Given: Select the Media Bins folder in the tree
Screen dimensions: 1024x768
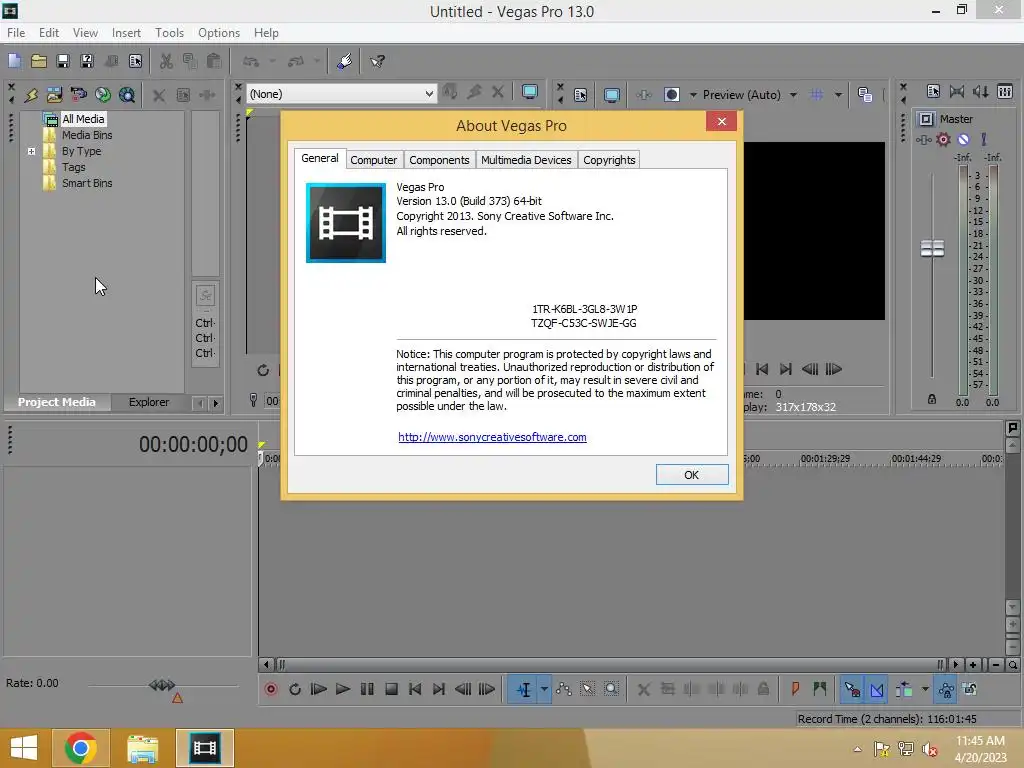Looking at the screenshot, I should tap(87, 135).
